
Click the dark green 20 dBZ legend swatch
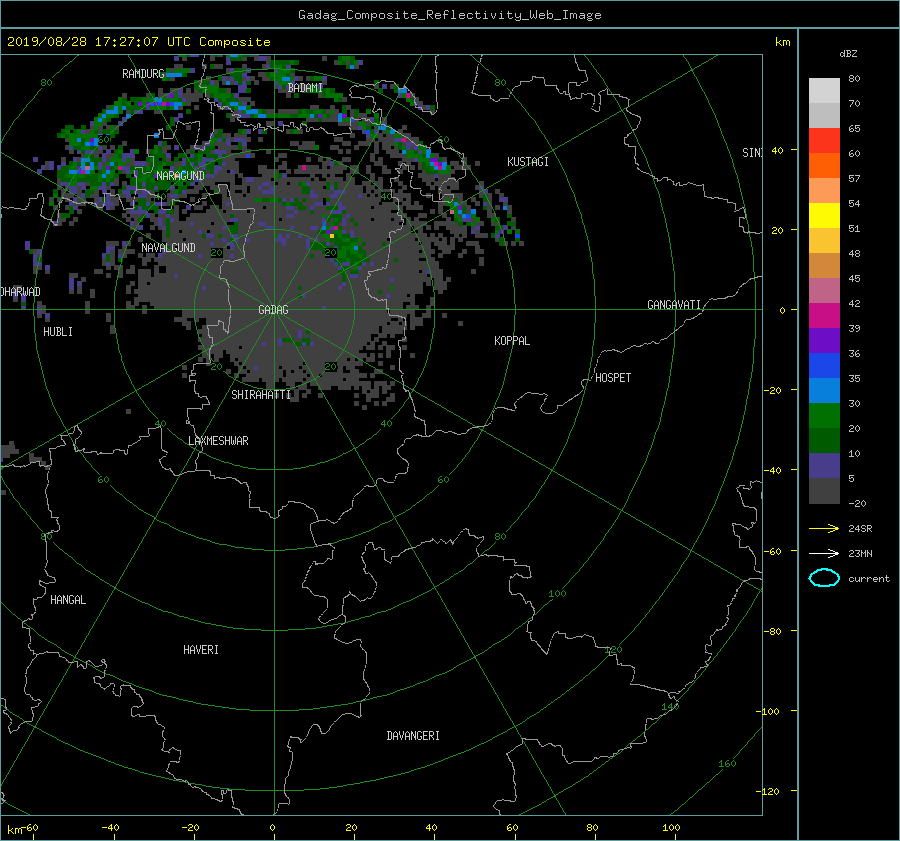(x=824, y=441)
